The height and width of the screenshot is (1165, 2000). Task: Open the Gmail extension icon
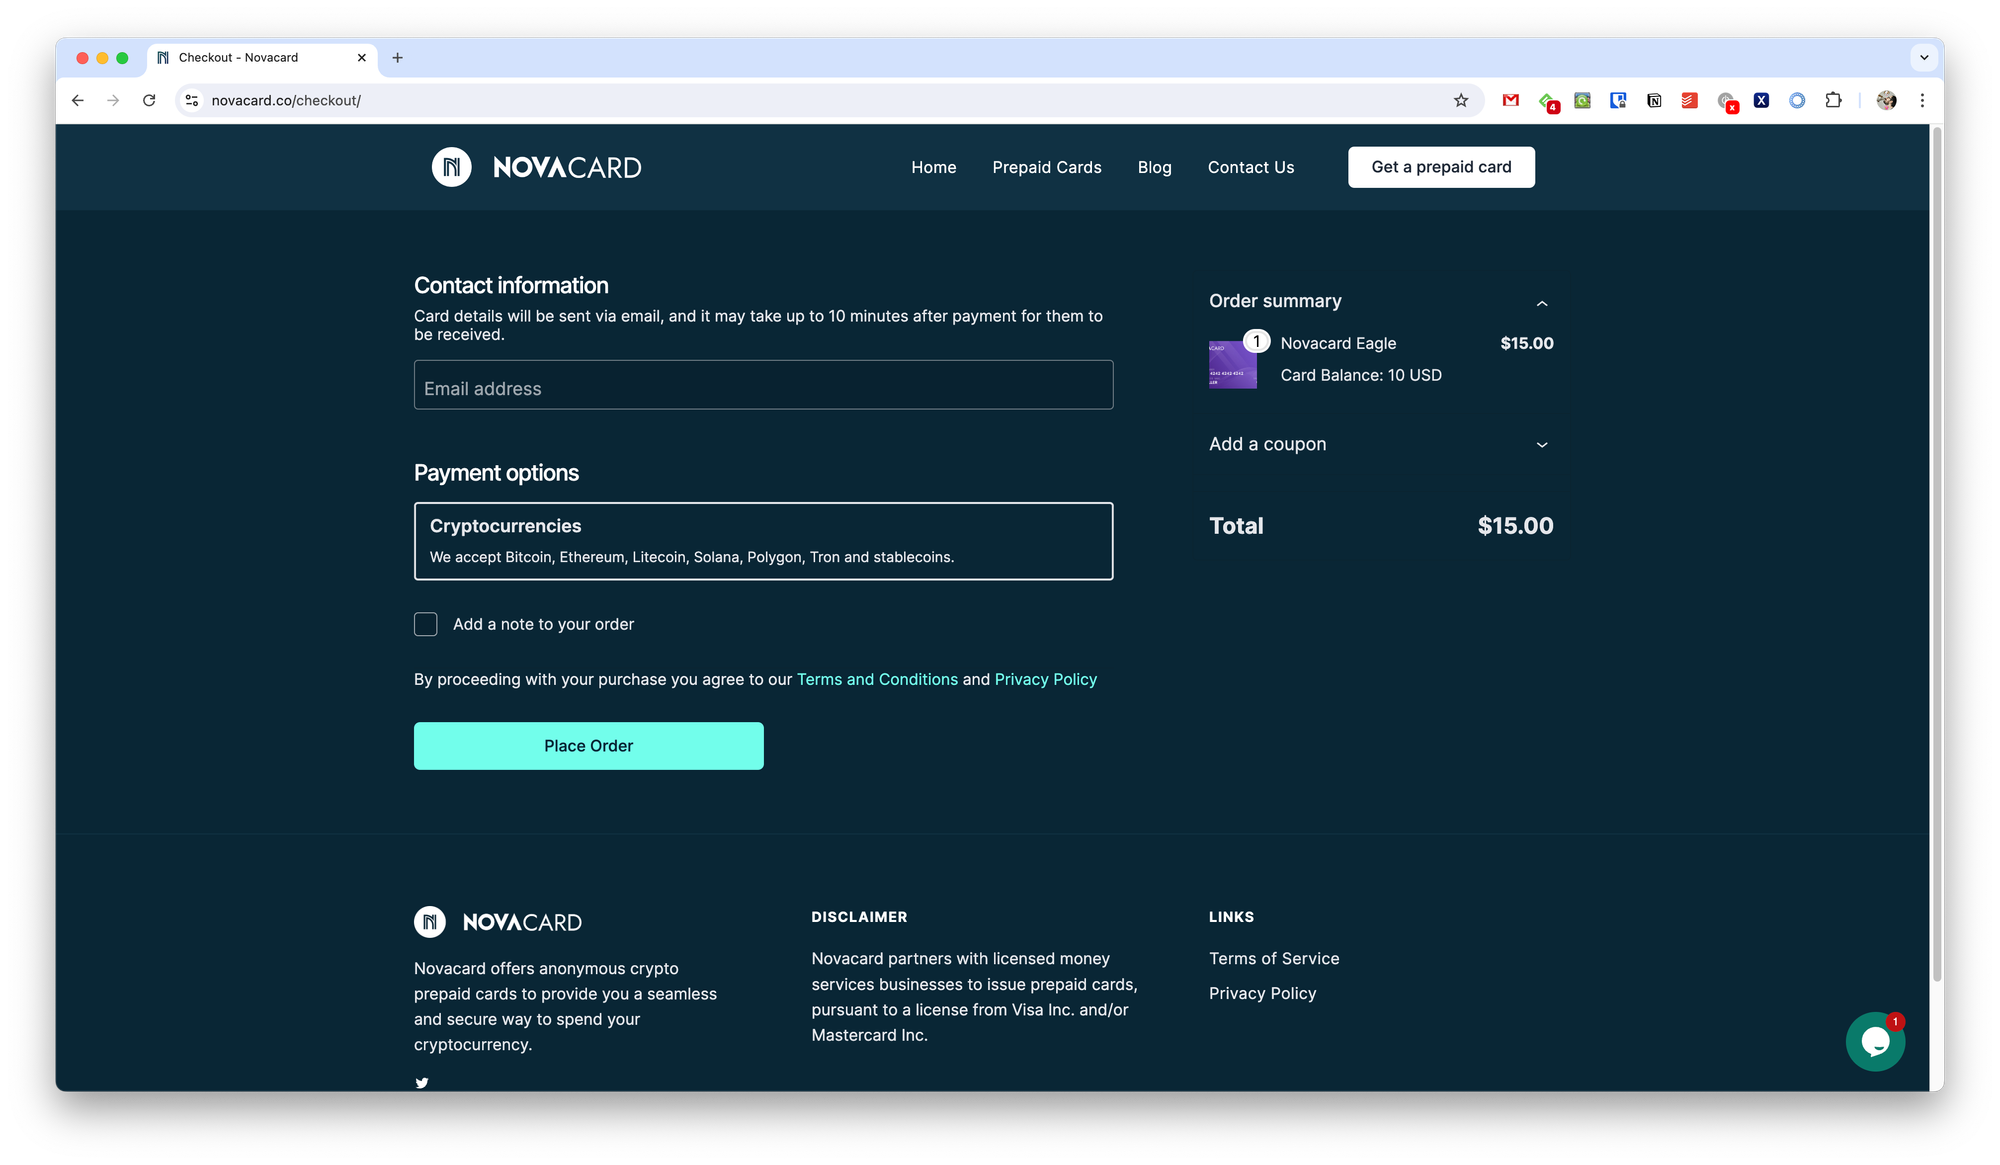point(1511,100)
